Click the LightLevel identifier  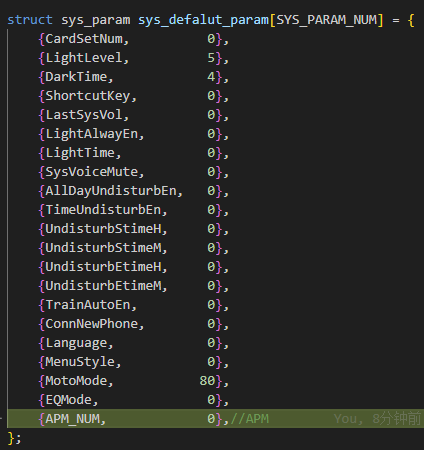[84, 58]
